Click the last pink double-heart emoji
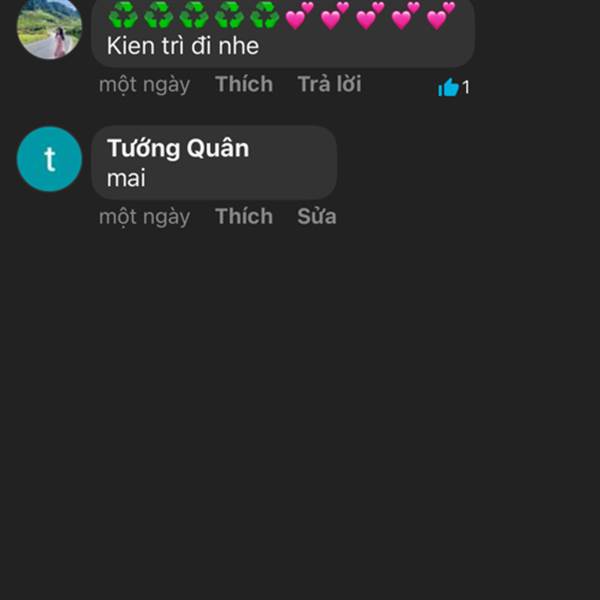The width and height of the screenshot is (600, 600). [441, 16]
